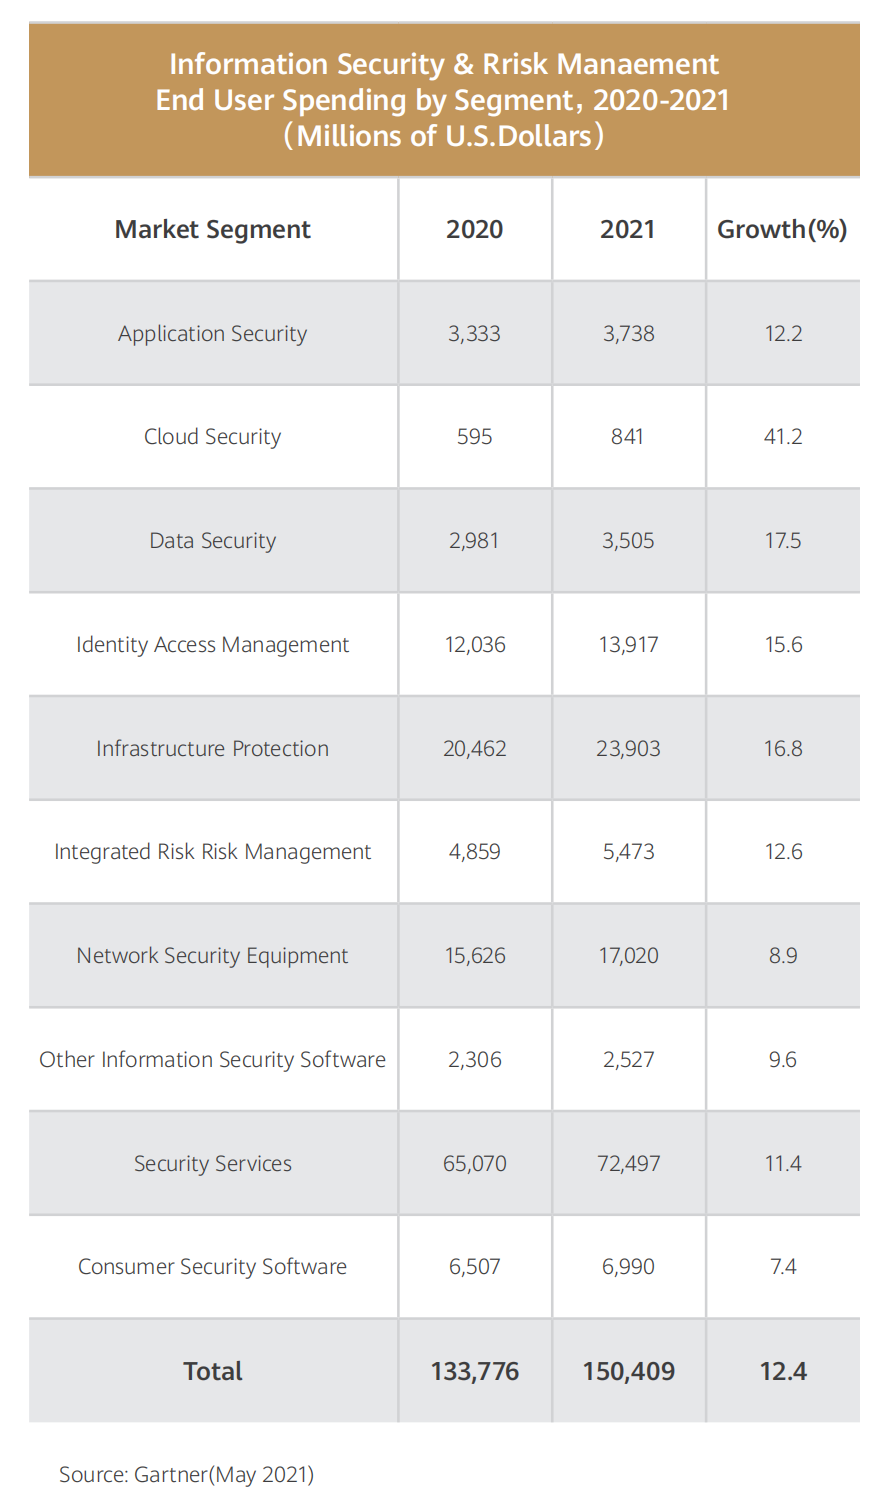Select the Consumer Security Software label
The image size is (896, 1500).
(213, 1267)
